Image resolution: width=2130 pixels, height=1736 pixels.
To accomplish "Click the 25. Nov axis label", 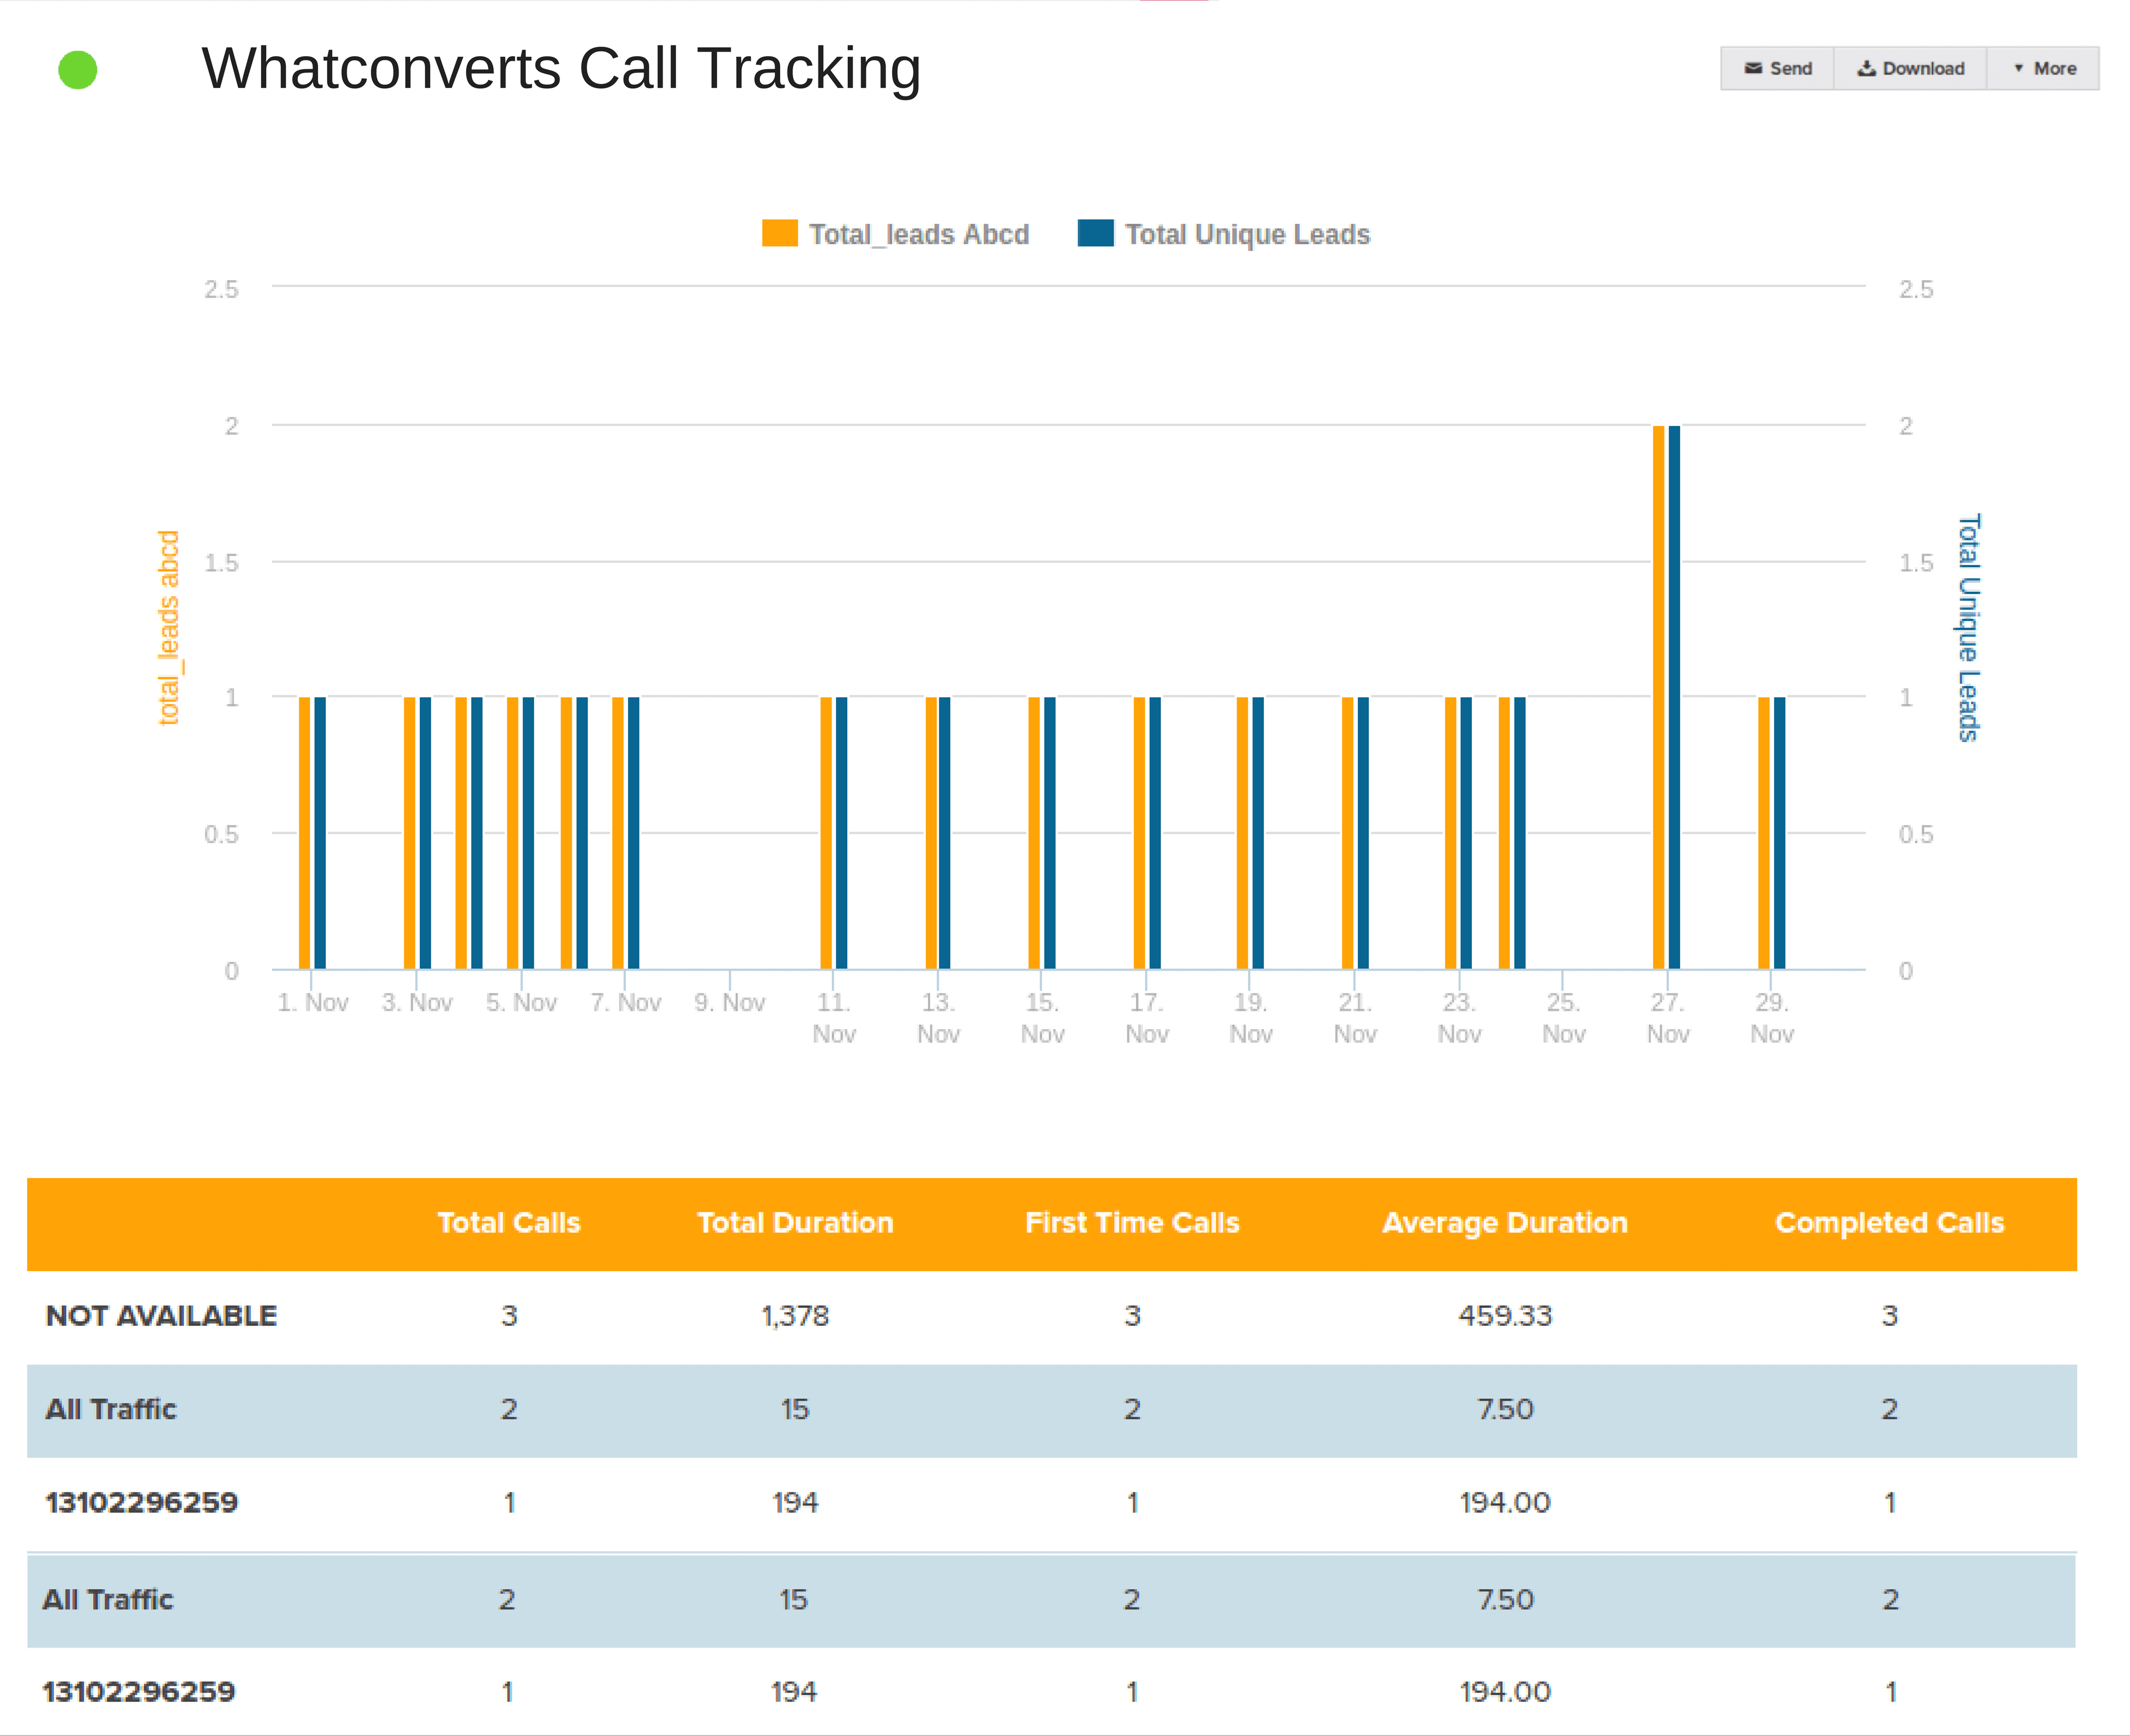I will pos(1563,1018).
